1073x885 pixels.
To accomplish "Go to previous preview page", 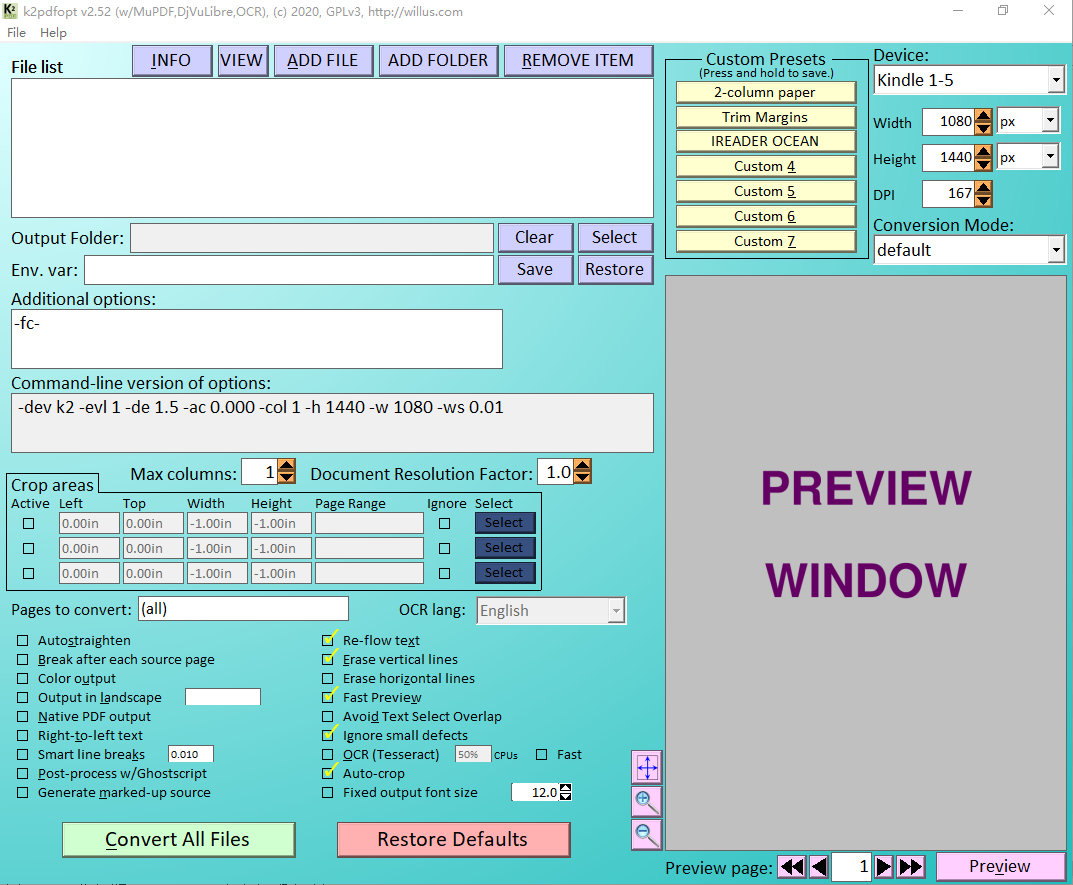I will click(x=818, y=867).
